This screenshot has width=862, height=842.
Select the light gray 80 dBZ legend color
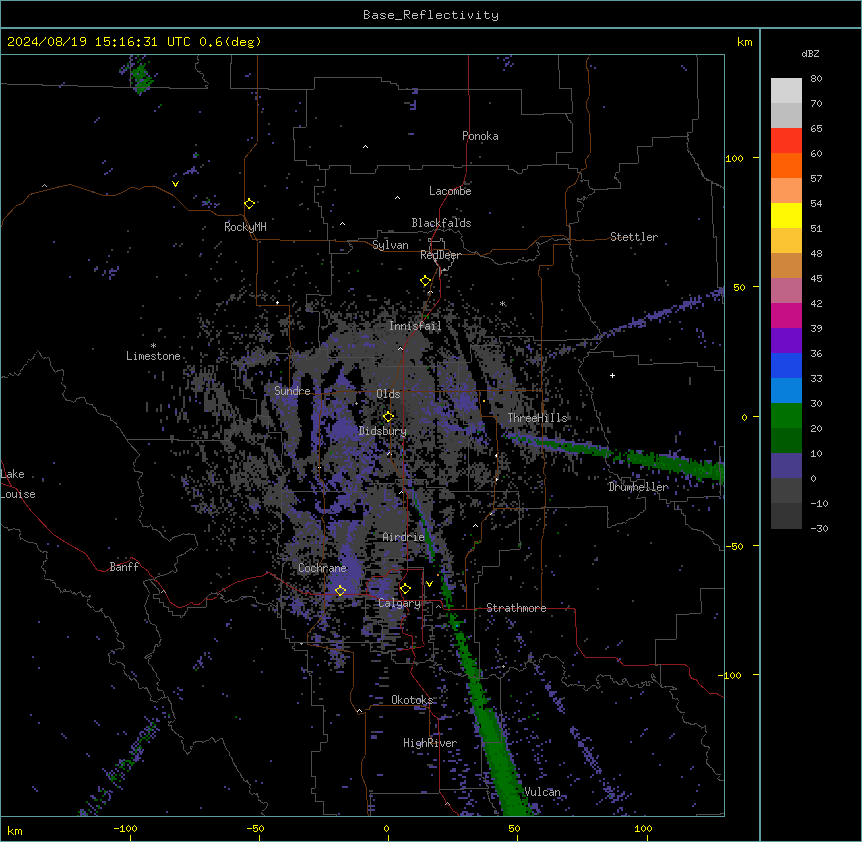pos(786,91)
